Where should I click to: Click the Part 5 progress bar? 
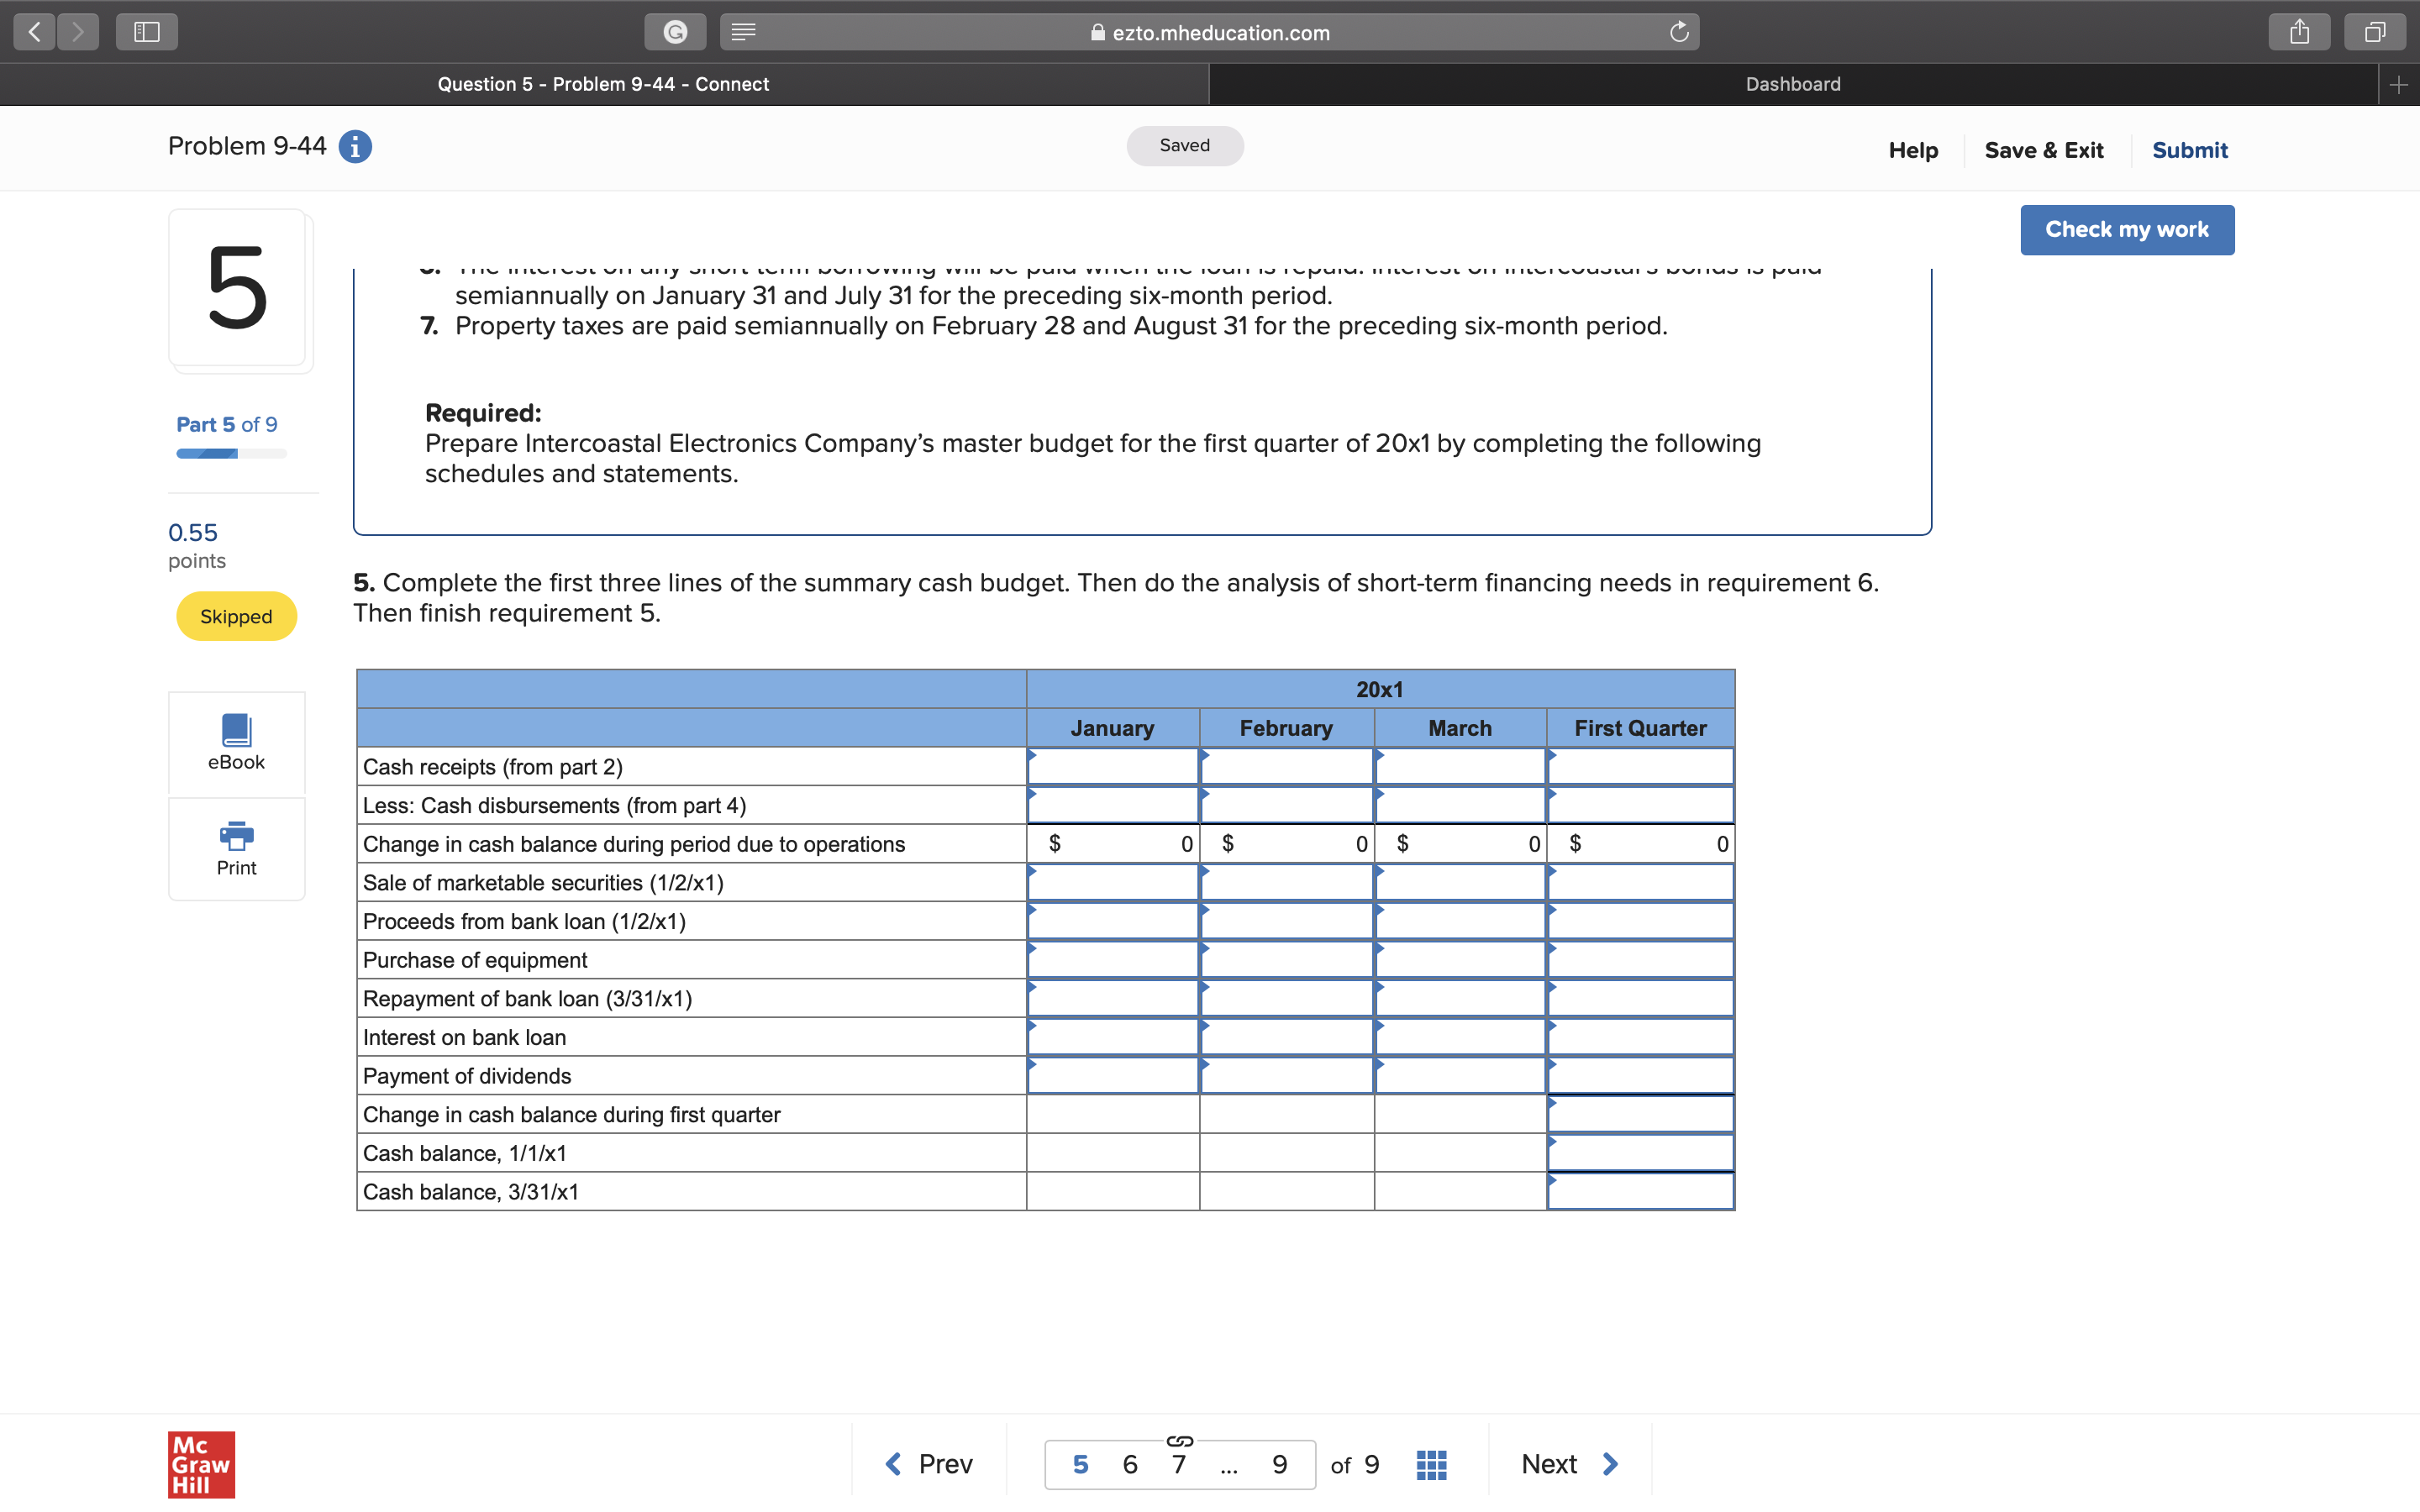tap(231, 454)
